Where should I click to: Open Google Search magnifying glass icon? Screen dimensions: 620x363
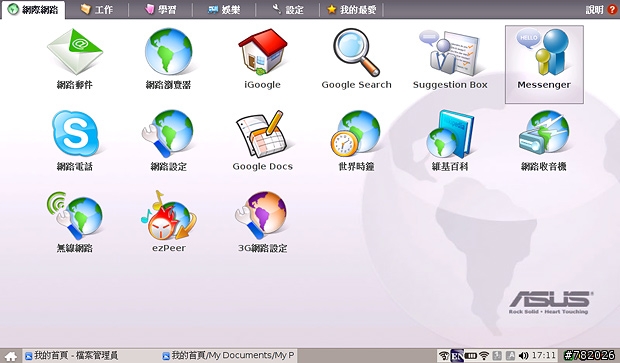pos(356,52)
